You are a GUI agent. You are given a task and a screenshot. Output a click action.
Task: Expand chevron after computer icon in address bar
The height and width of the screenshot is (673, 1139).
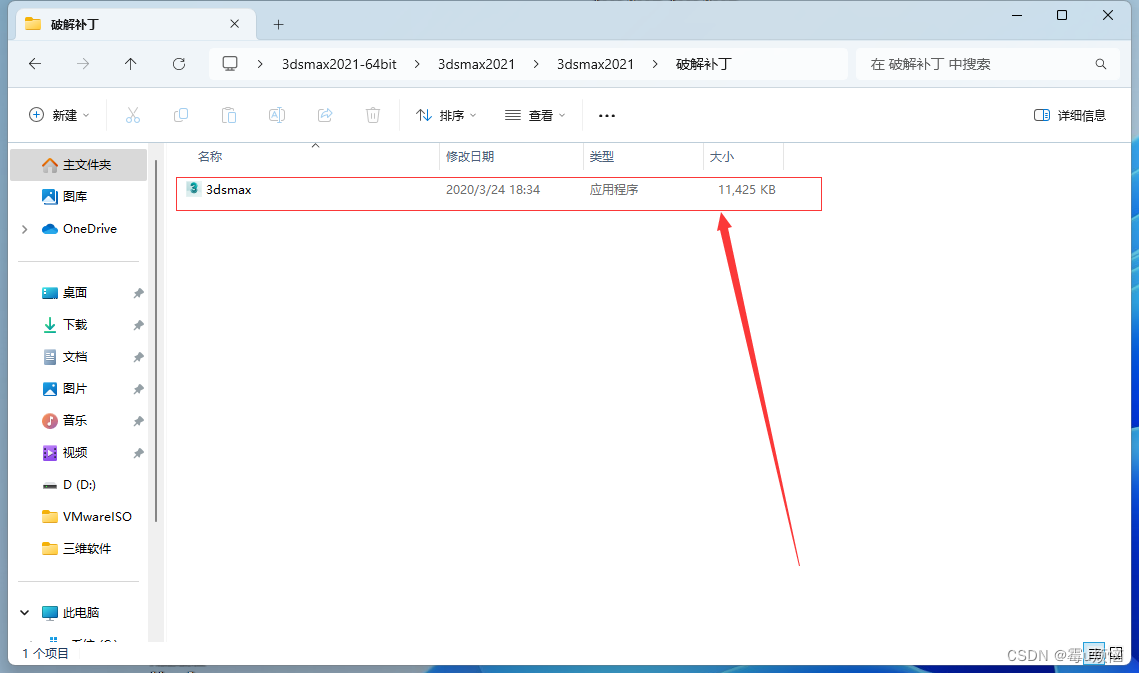pos(260,64)
